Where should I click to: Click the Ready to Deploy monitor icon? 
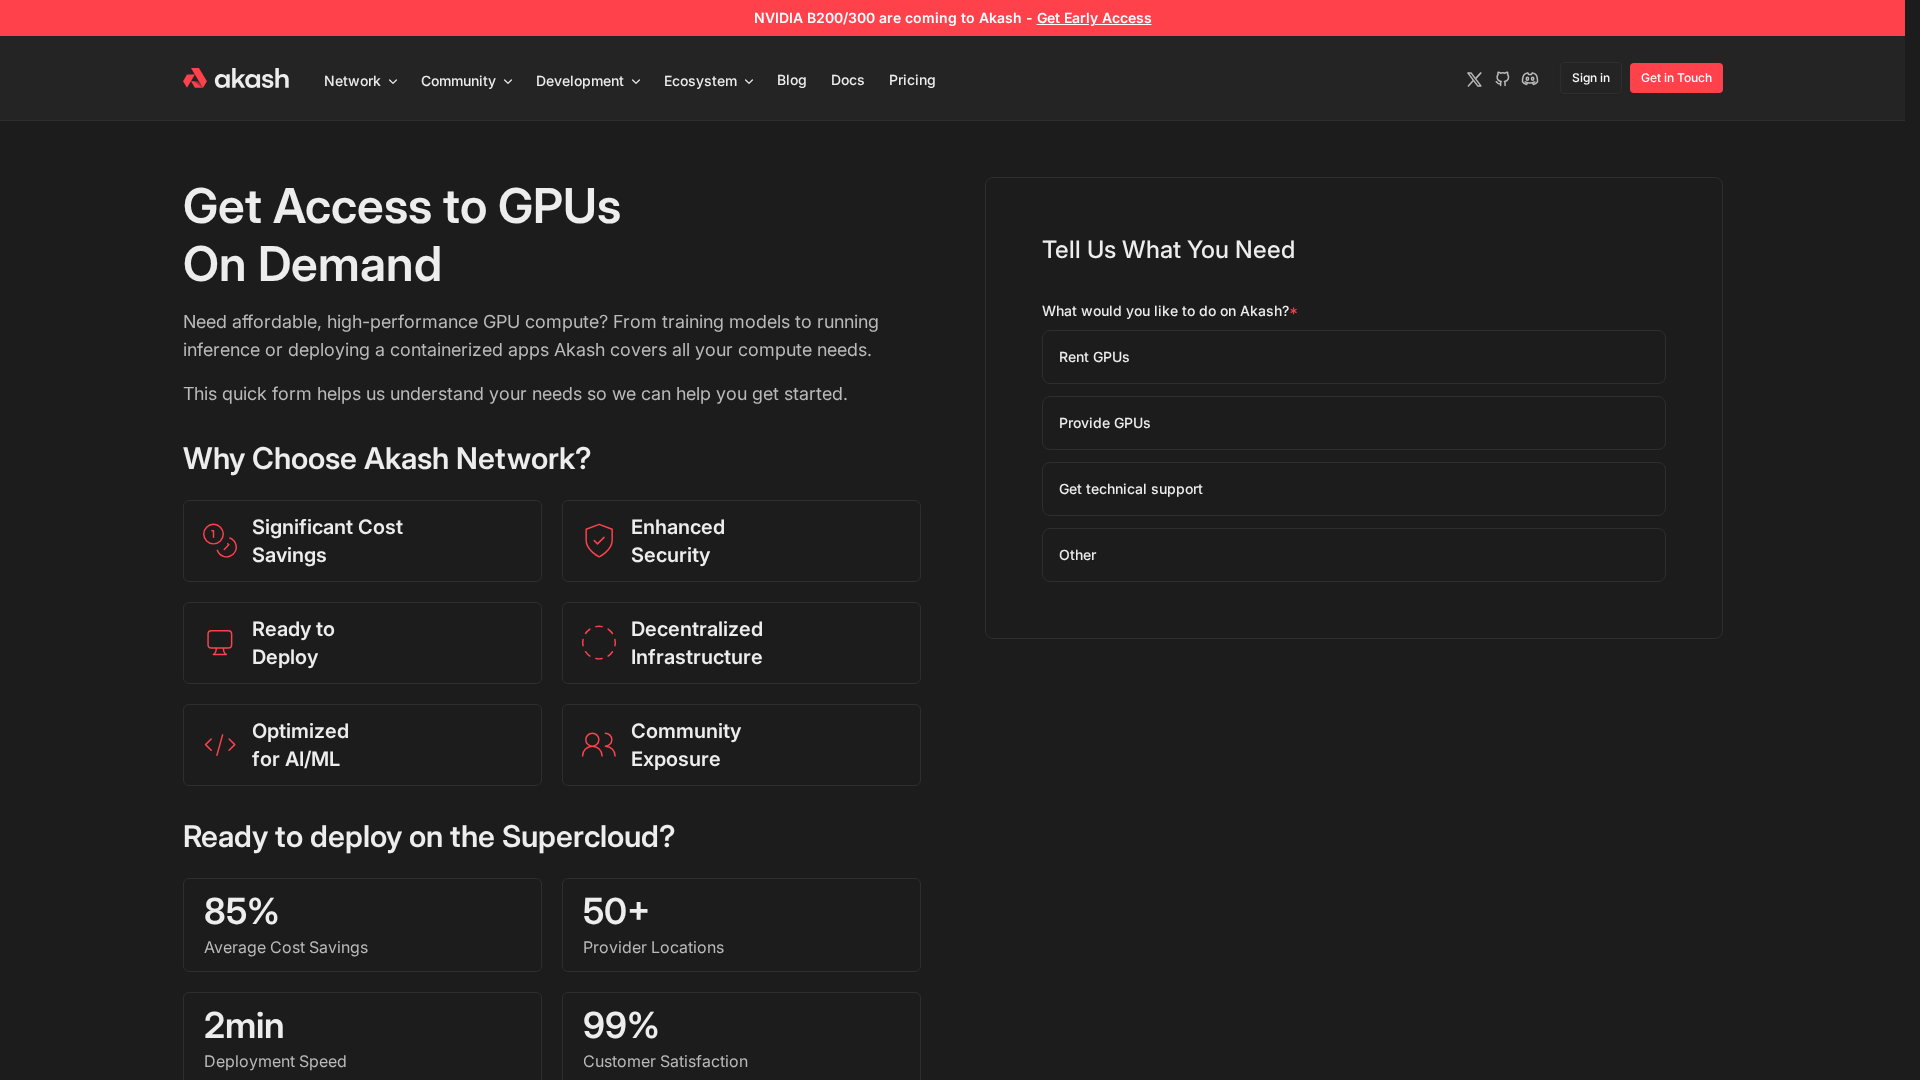coord(220,643)
